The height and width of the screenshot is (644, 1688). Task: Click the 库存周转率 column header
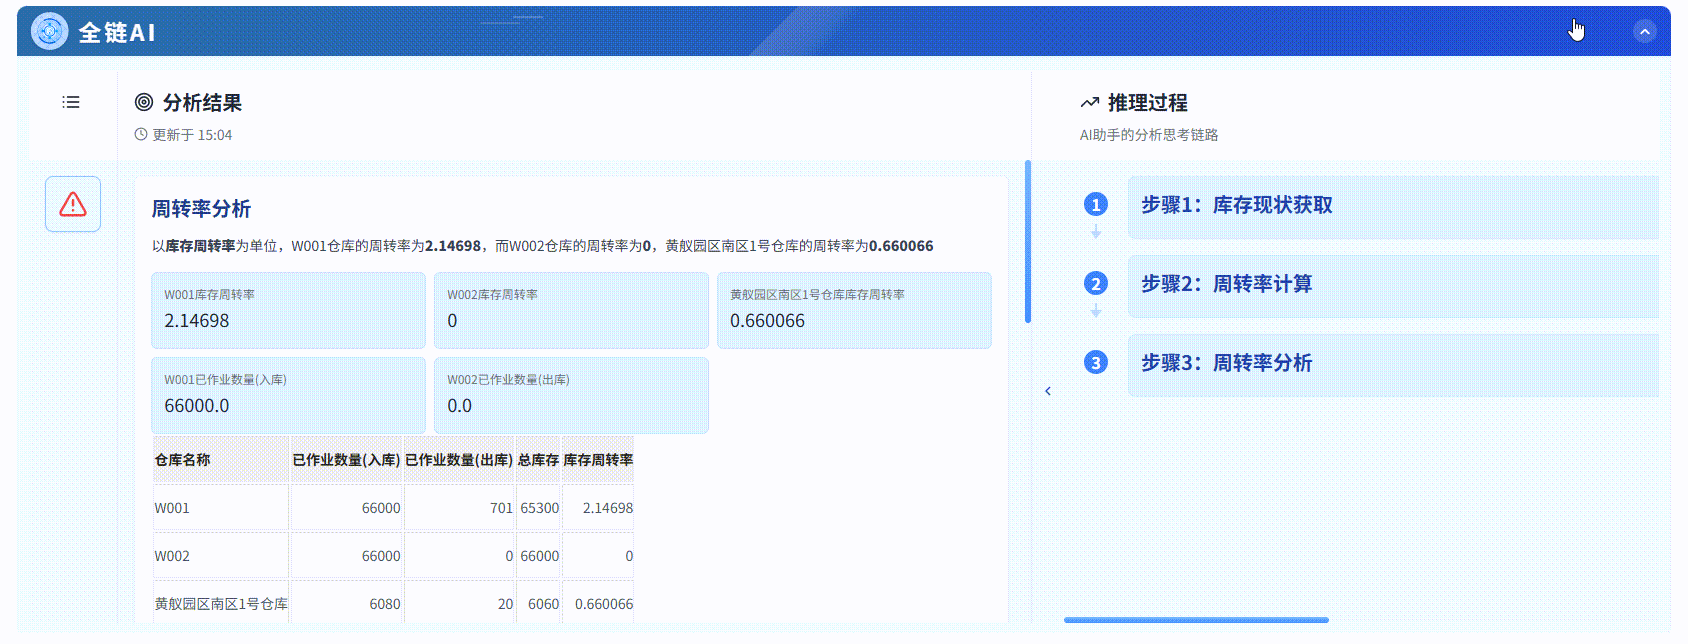click(x=598, y=460)
